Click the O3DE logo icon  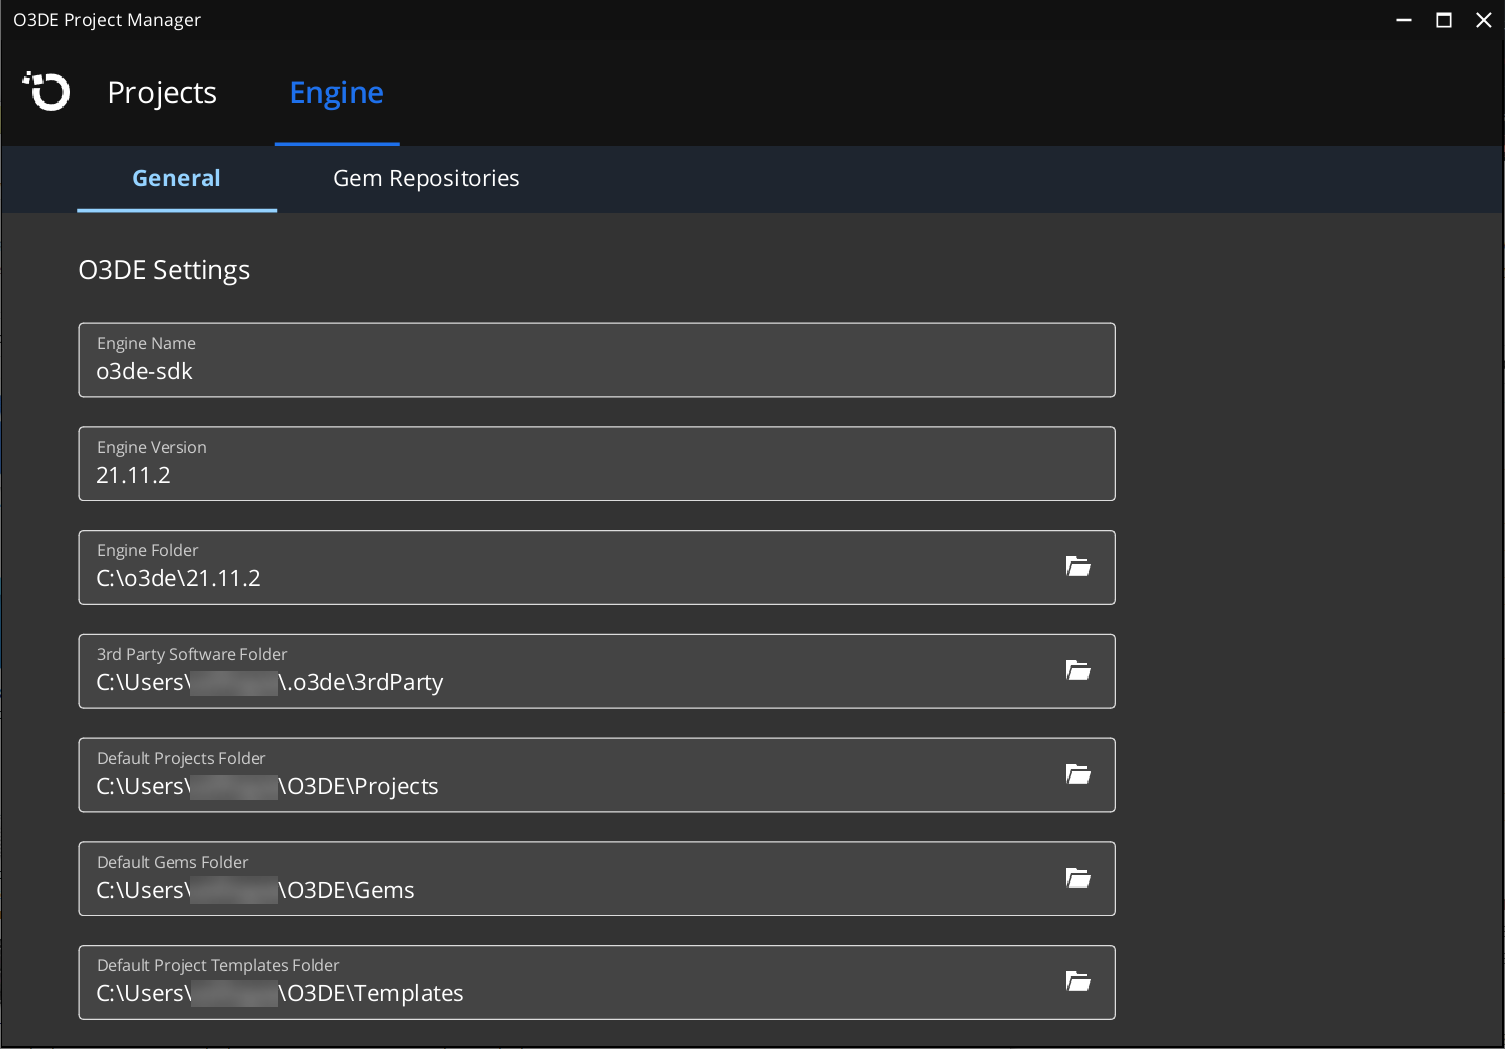pyautogui.click(x=45, y=91)
